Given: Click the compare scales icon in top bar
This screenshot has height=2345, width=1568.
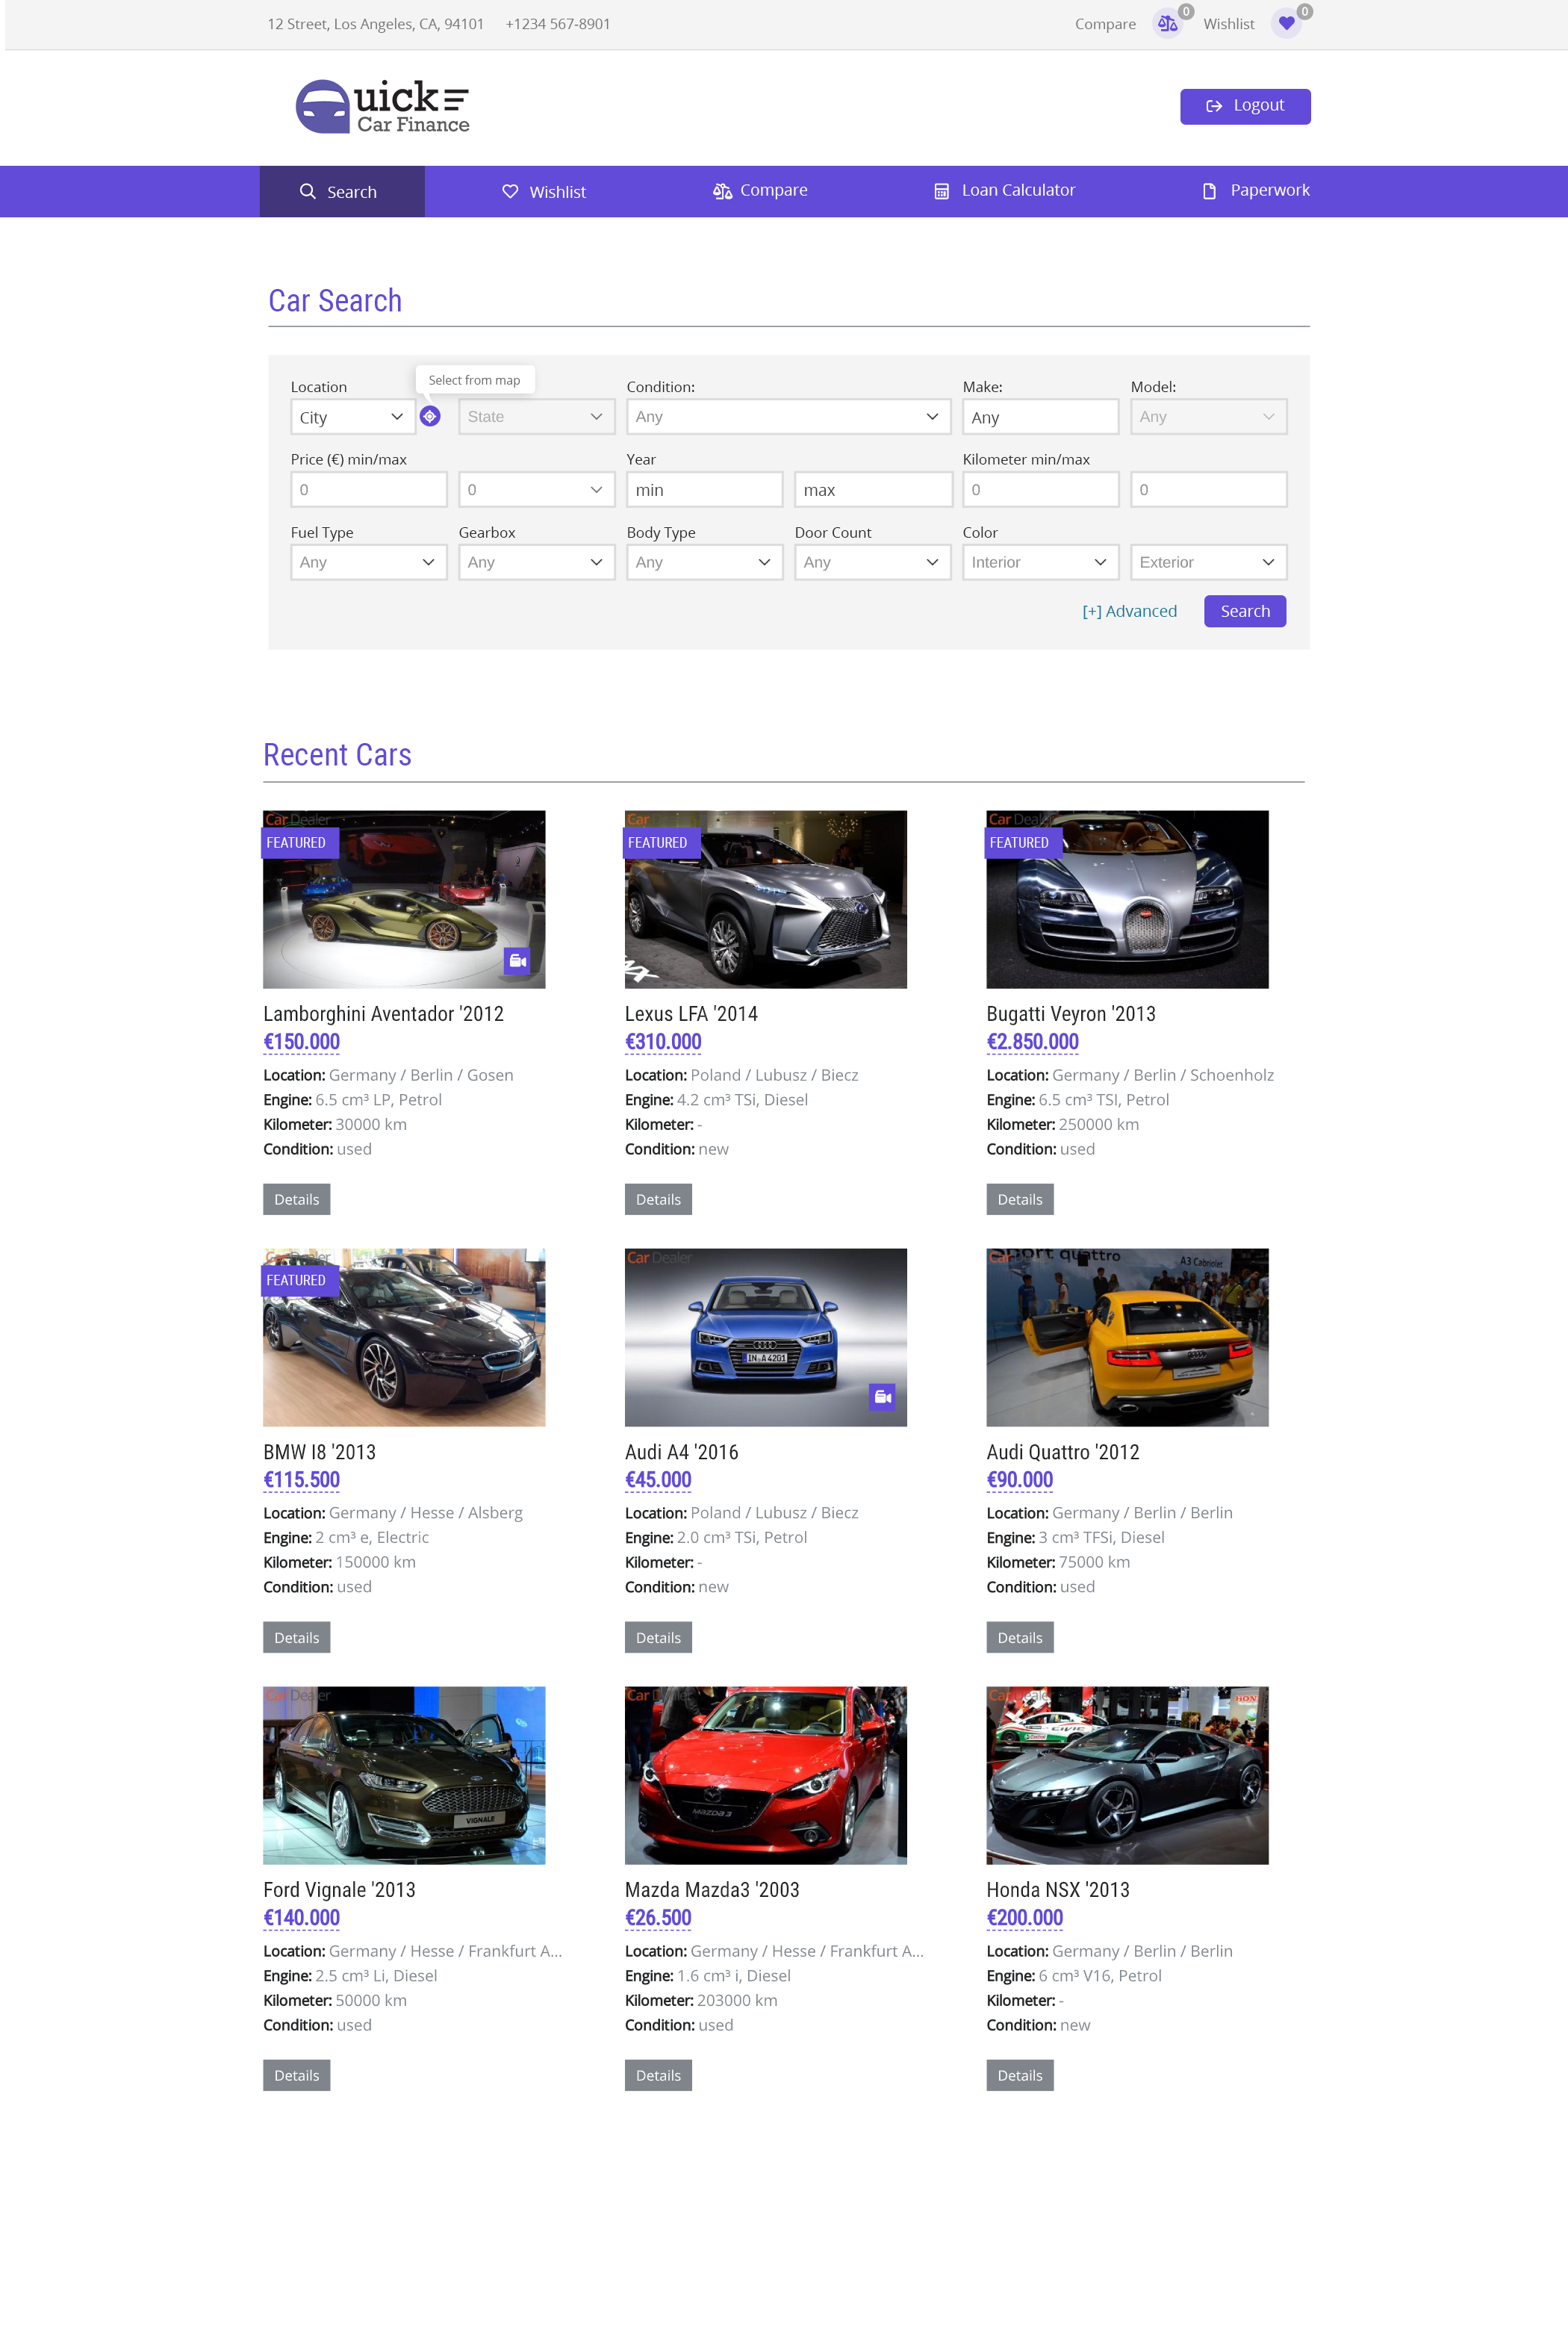Looking at the screenshot, I should 1167,24.
